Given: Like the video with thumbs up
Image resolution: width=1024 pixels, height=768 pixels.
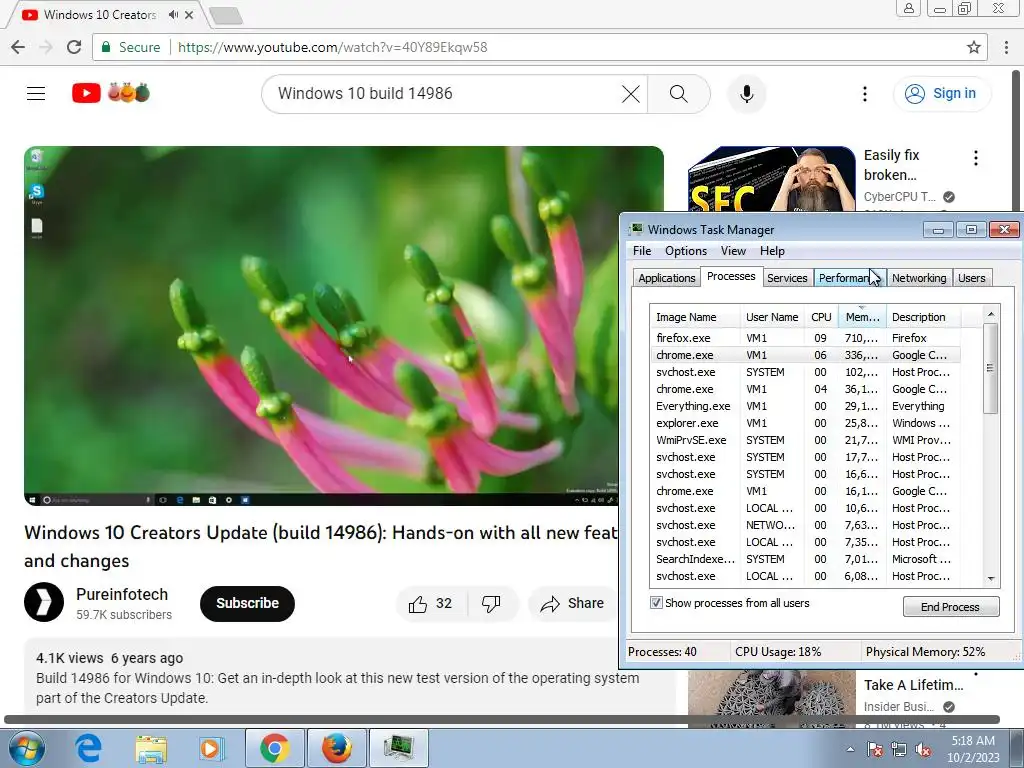Looking at the screenshot, I should 430,604.
